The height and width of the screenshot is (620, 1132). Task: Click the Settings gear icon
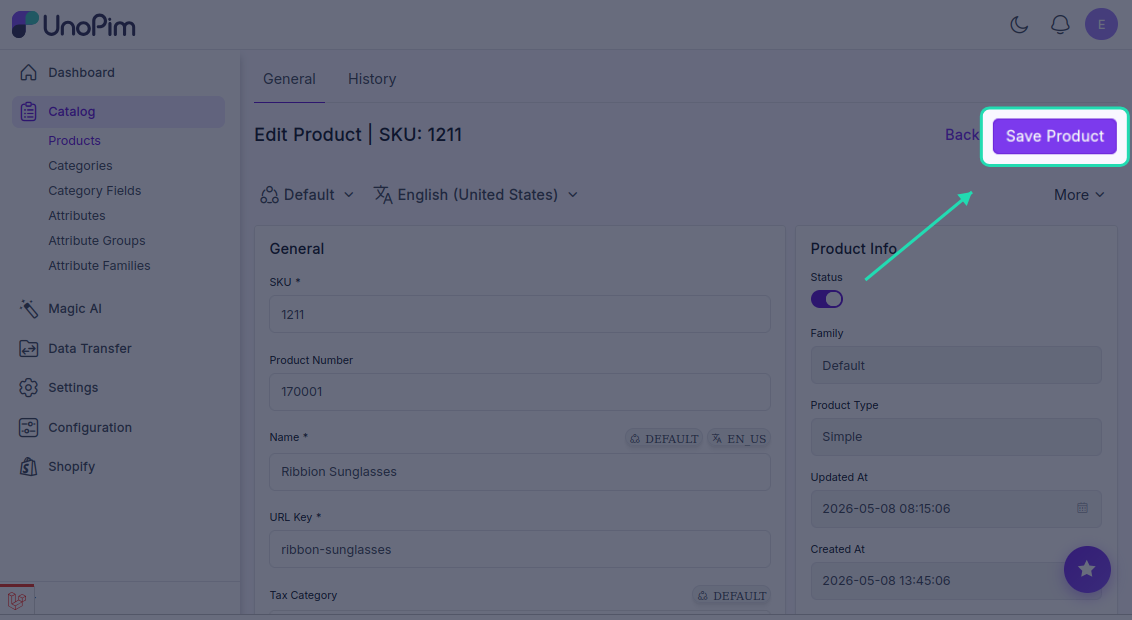(x=28, y=388)
